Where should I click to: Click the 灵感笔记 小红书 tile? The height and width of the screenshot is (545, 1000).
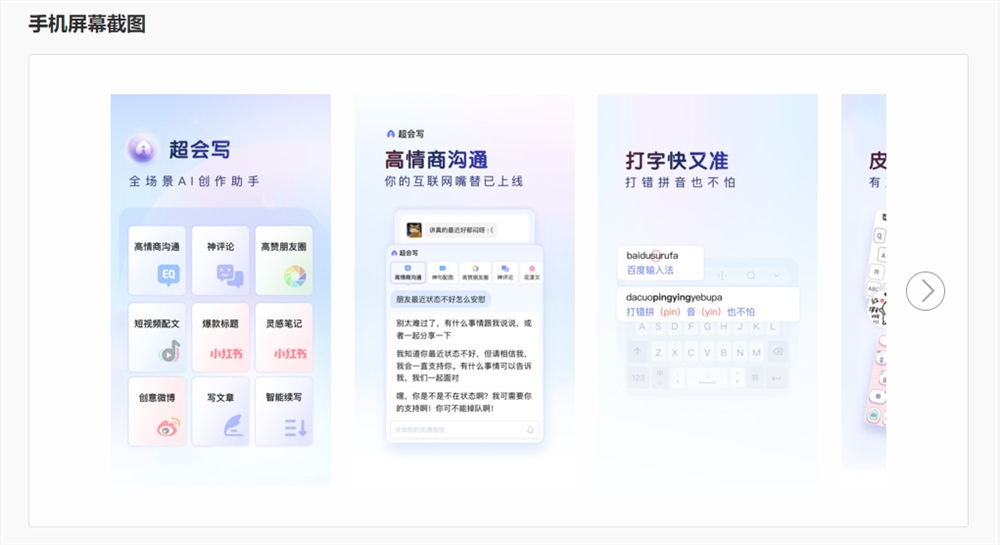point(284,337)
